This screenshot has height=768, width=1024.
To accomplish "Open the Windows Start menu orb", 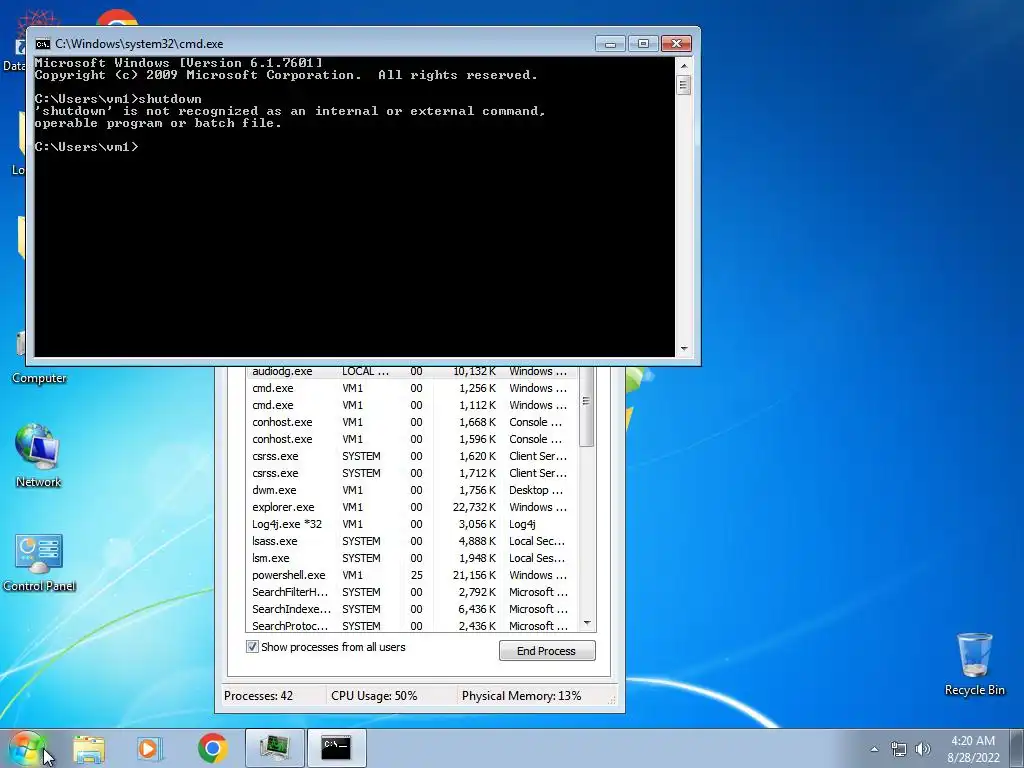I will point(26,748).
